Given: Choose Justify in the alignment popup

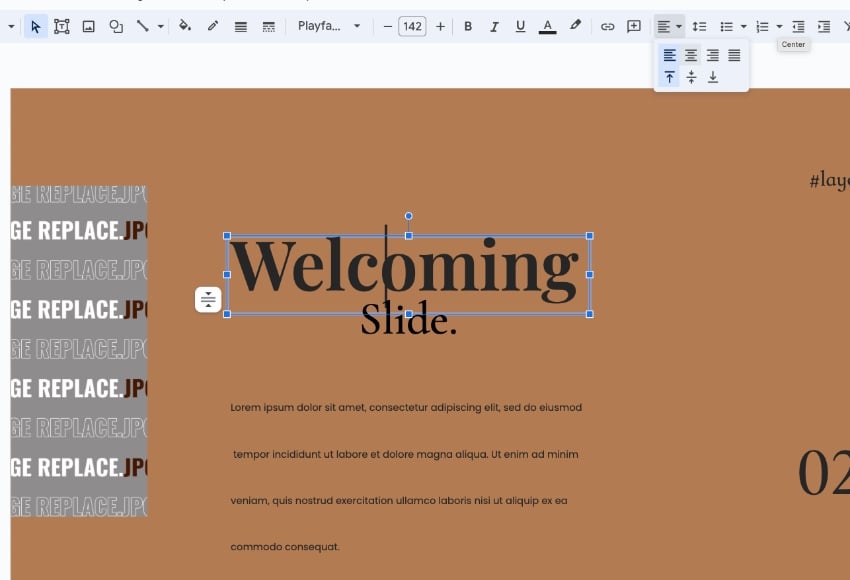Looking at the screenshot, I should (x=734, y=56).
